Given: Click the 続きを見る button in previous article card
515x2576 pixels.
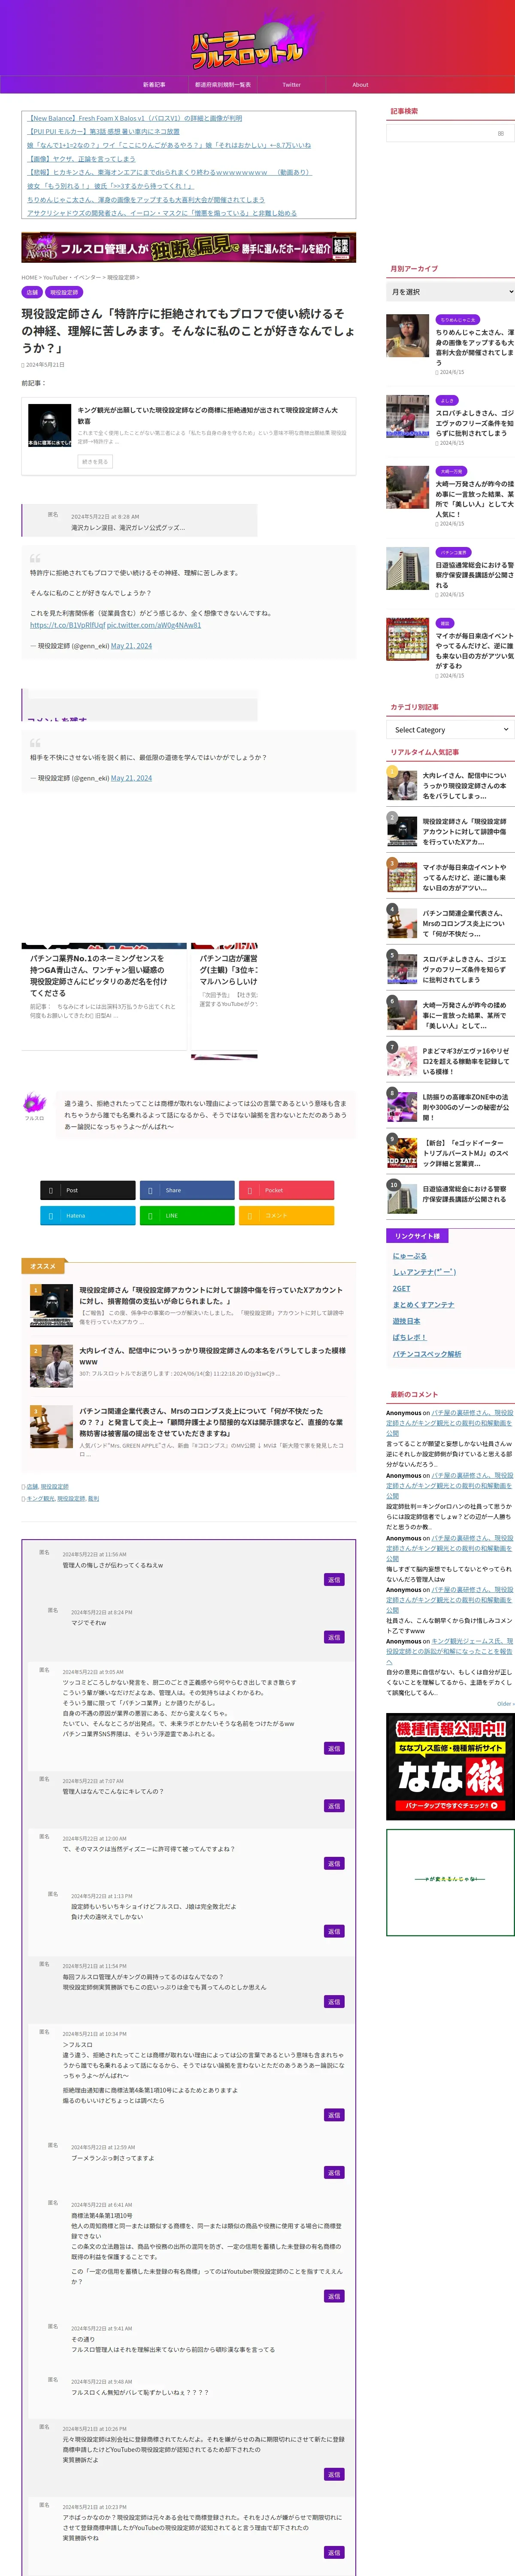Looking at the screenshot, I should 95,462.
